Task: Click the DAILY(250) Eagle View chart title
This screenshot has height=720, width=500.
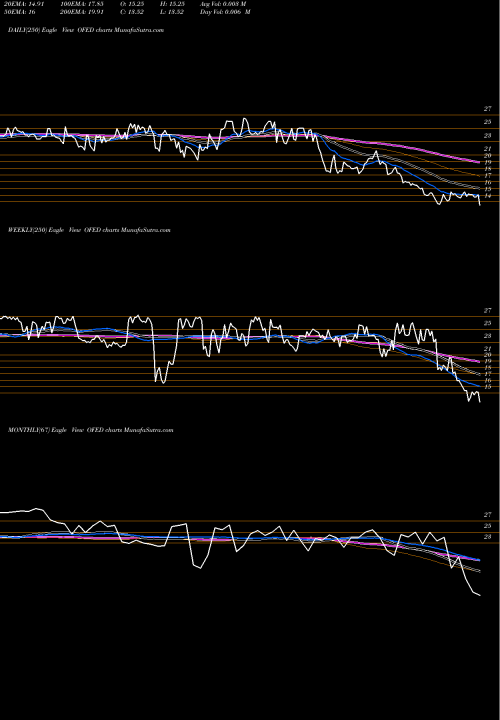Action: click(86, 30)
